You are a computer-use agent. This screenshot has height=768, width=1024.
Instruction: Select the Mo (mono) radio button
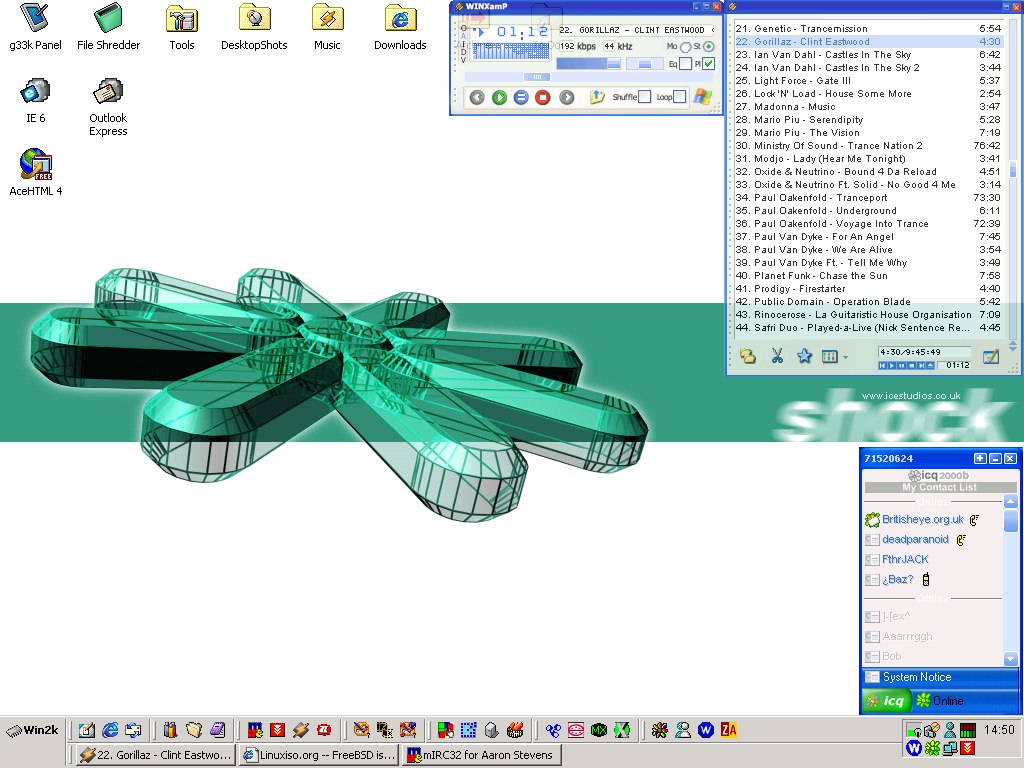pyautogui.click(x=685, y=47)
